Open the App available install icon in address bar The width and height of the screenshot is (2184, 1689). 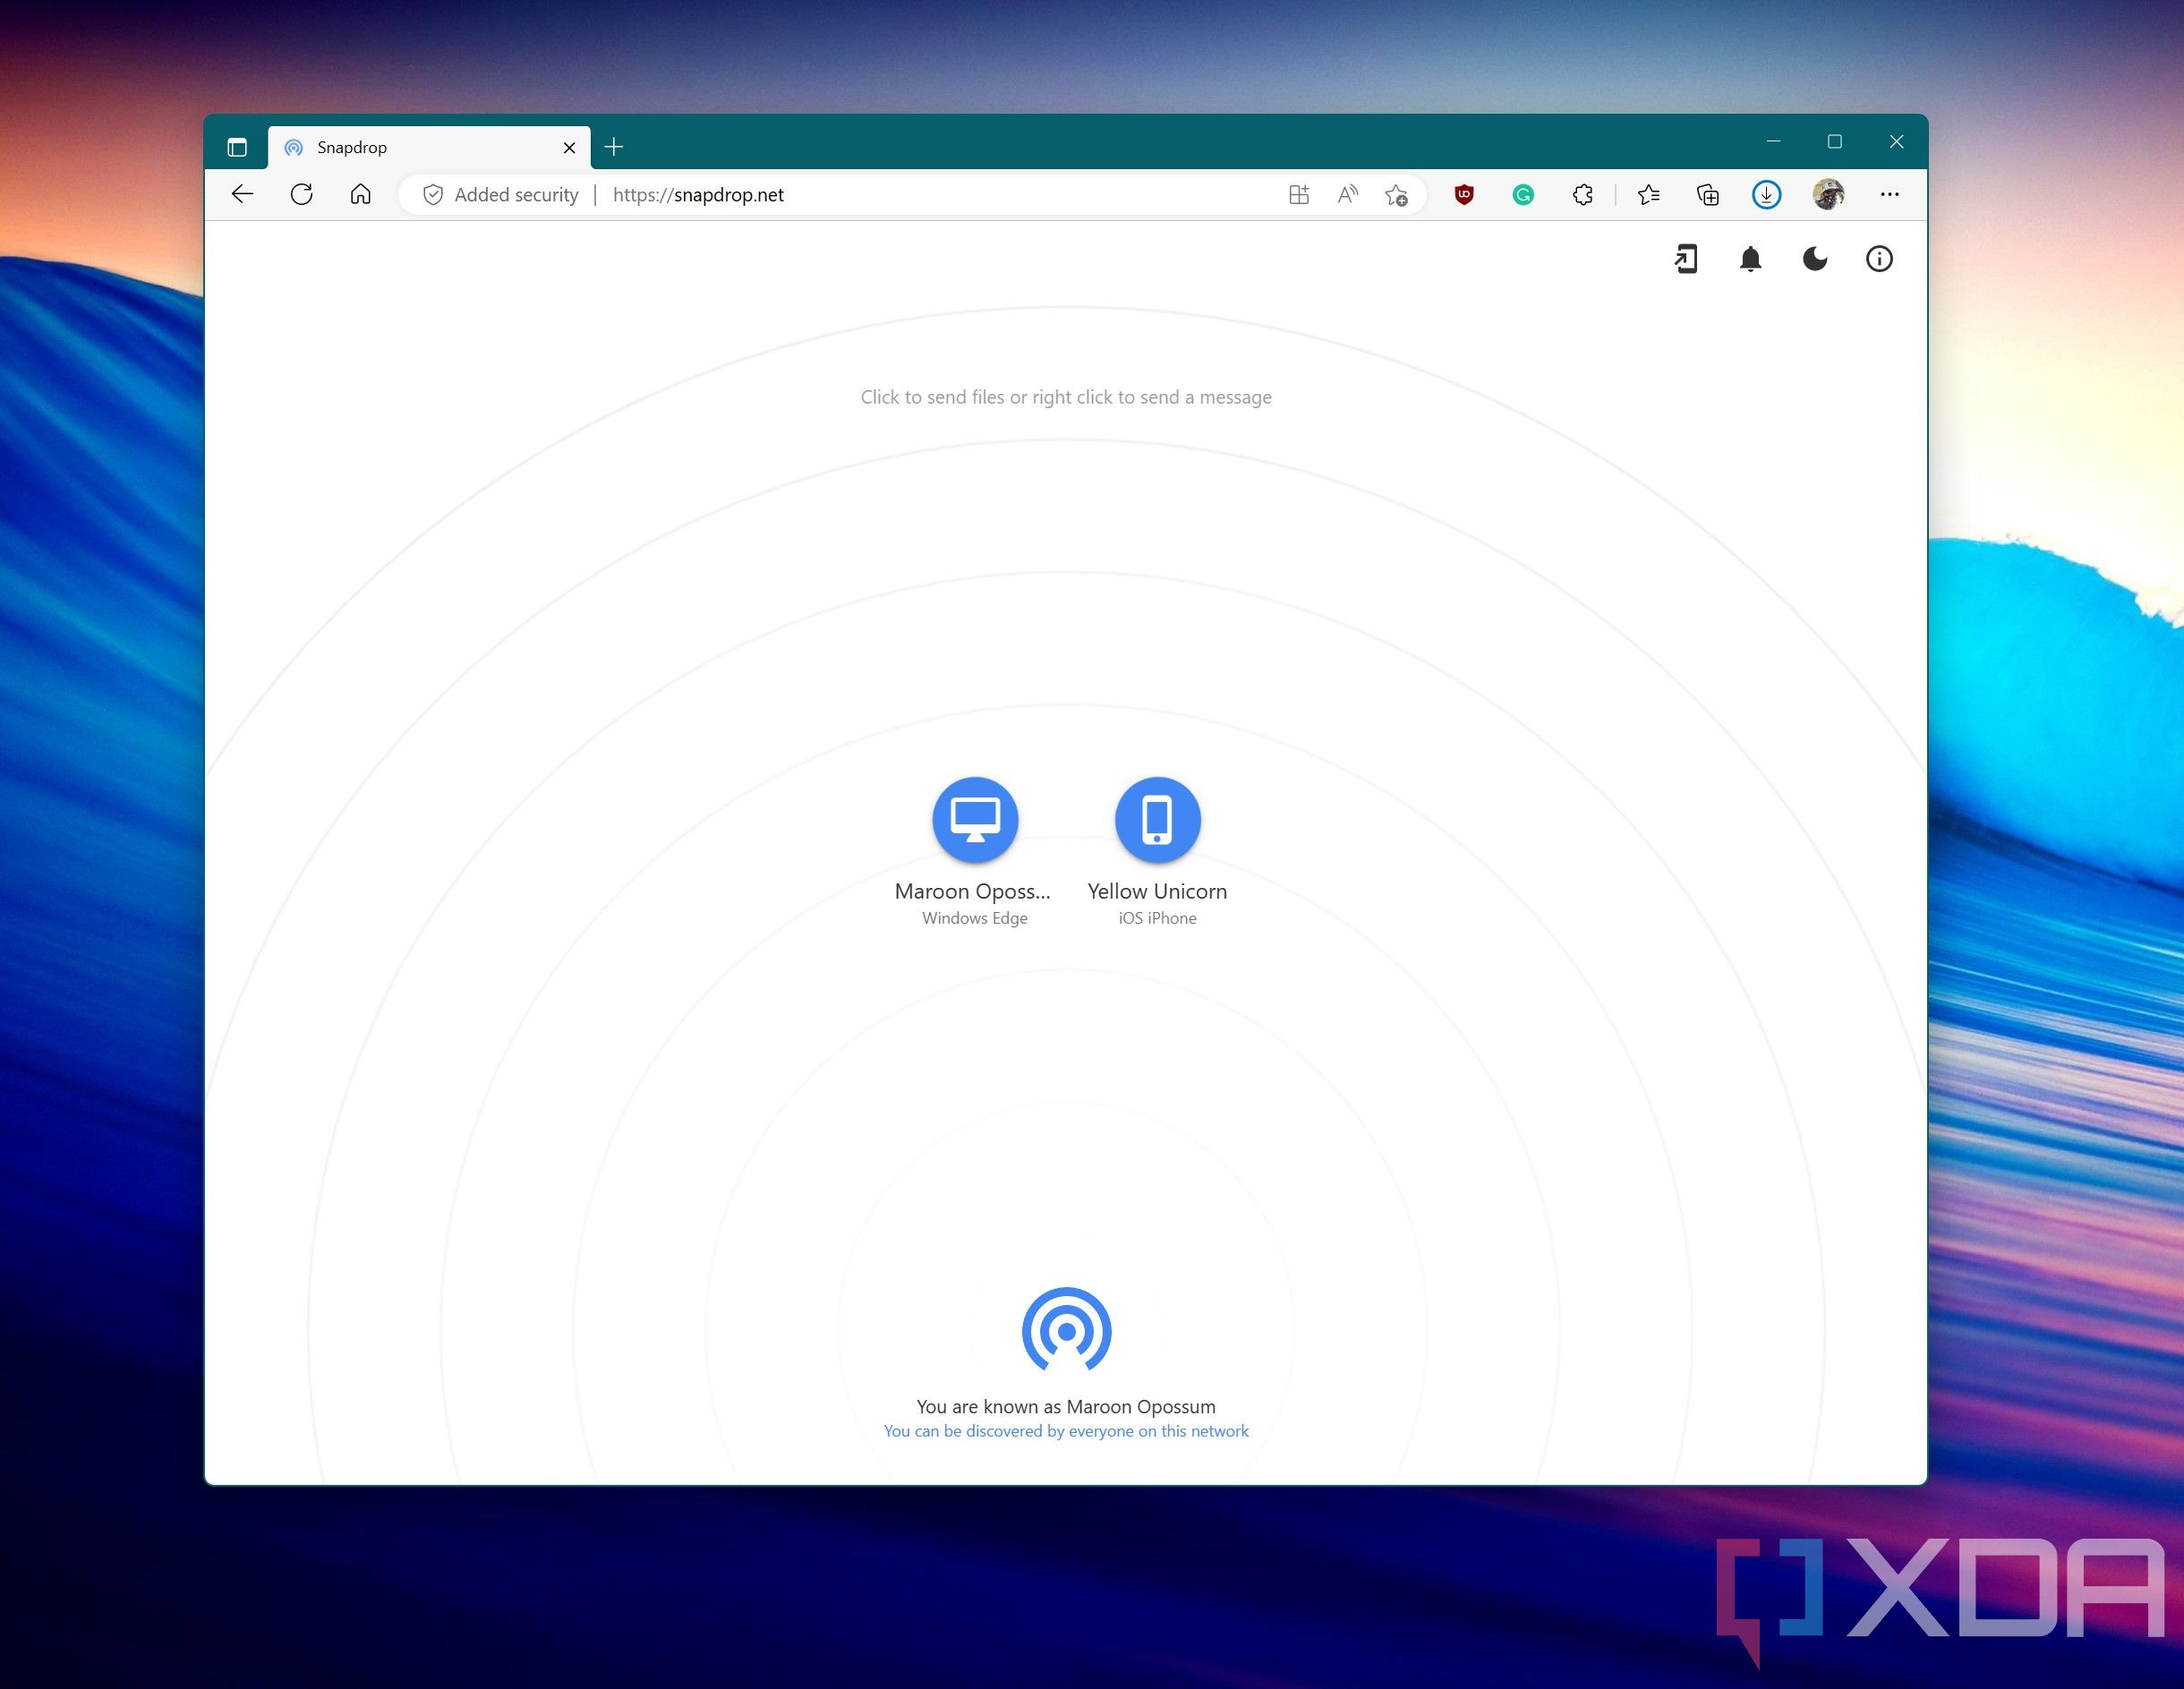pos(1299,195)
